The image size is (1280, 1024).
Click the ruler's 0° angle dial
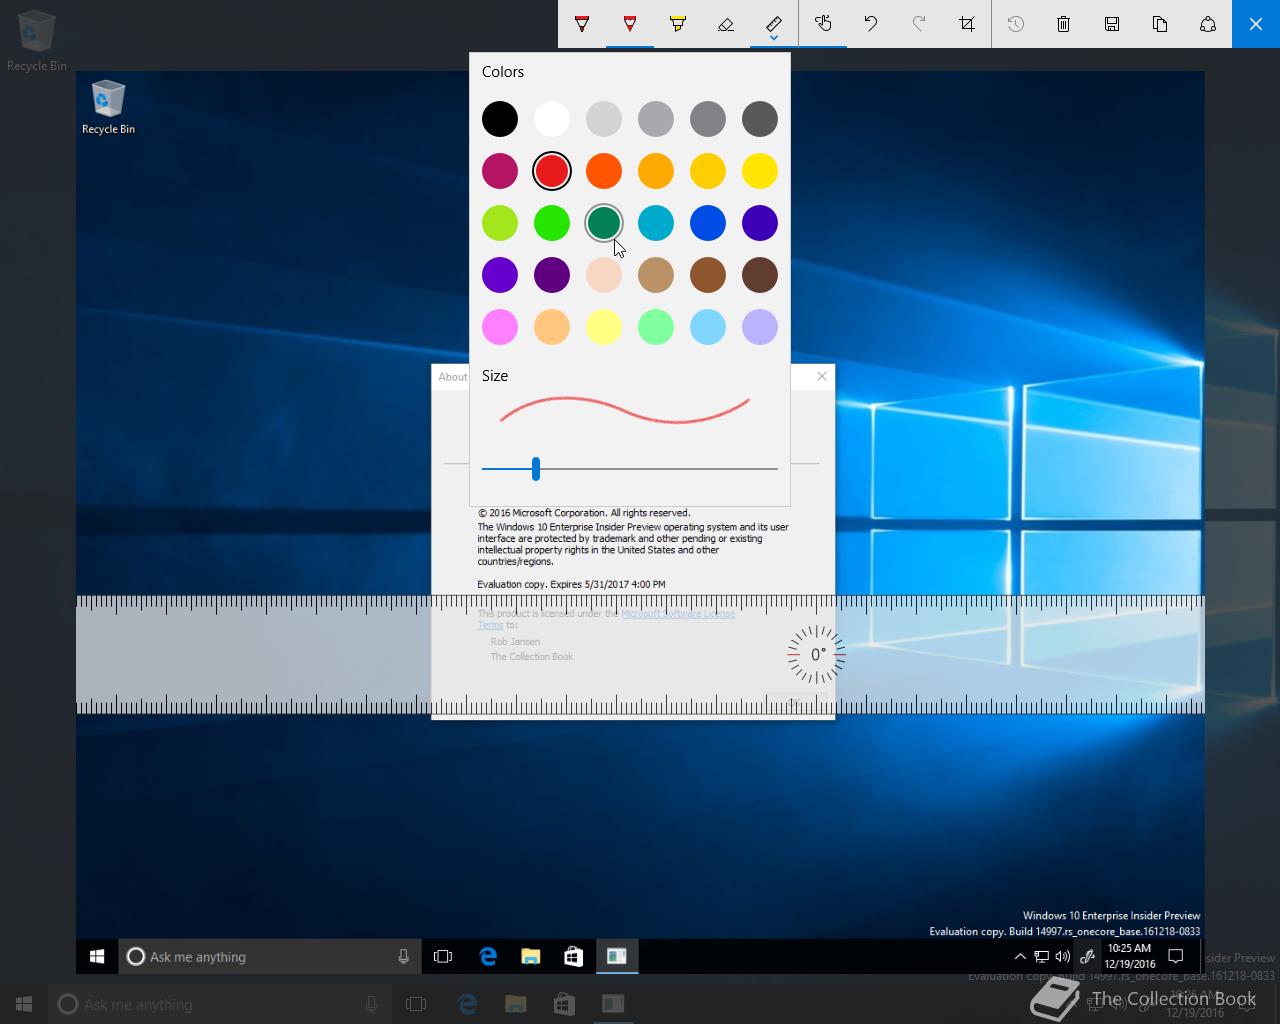click(816, 655)
